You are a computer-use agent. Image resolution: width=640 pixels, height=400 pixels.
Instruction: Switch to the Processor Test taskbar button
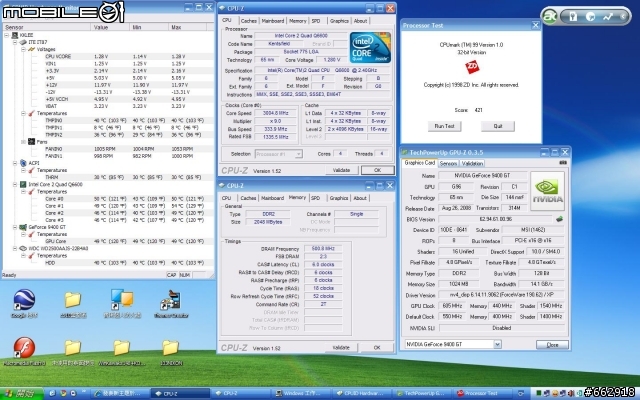(481, 393)
